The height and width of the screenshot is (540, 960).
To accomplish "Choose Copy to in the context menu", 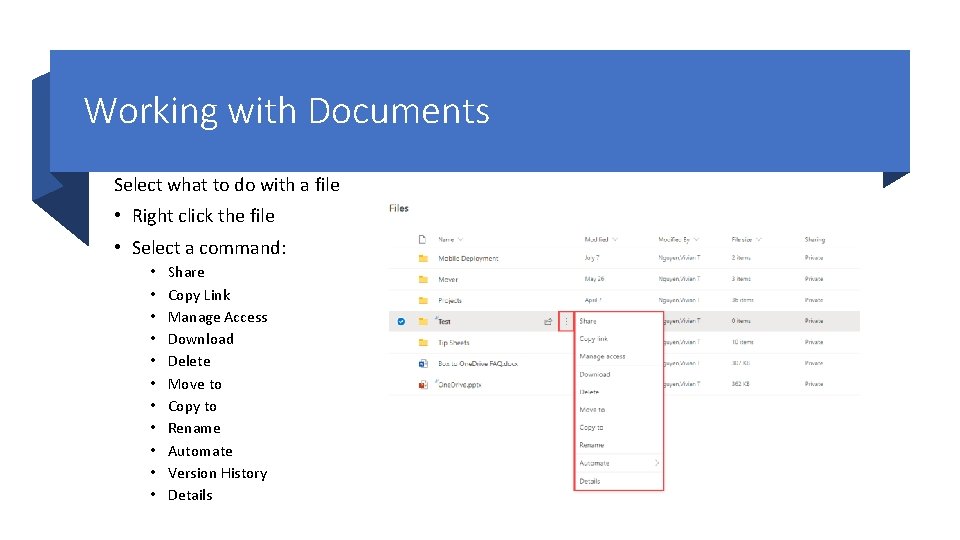I will pos(591,427).
